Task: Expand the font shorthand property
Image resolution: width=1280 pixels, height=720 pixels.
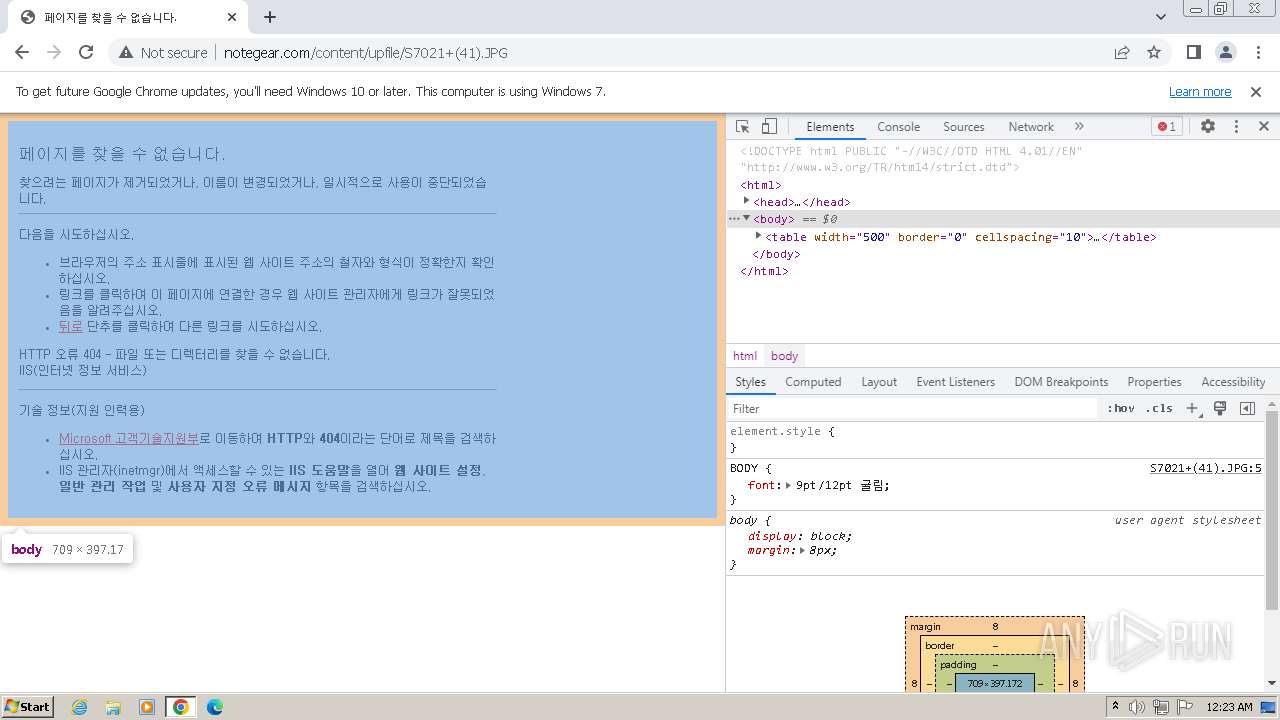Action: (789, 485)
